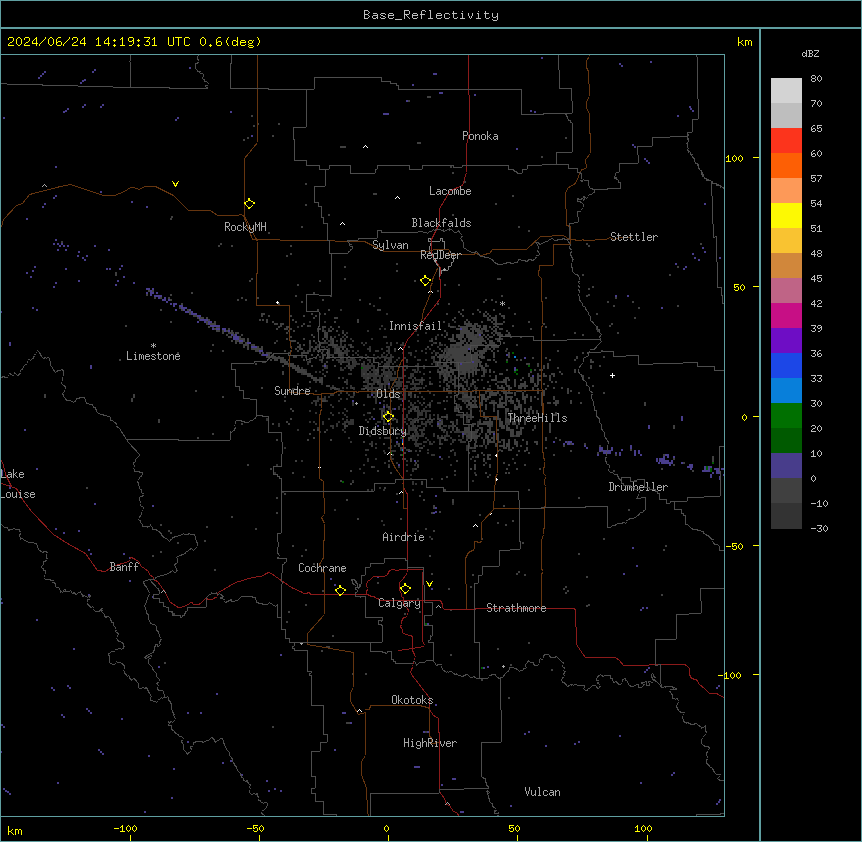Click the km unit label at bottom left

[15, 830]
